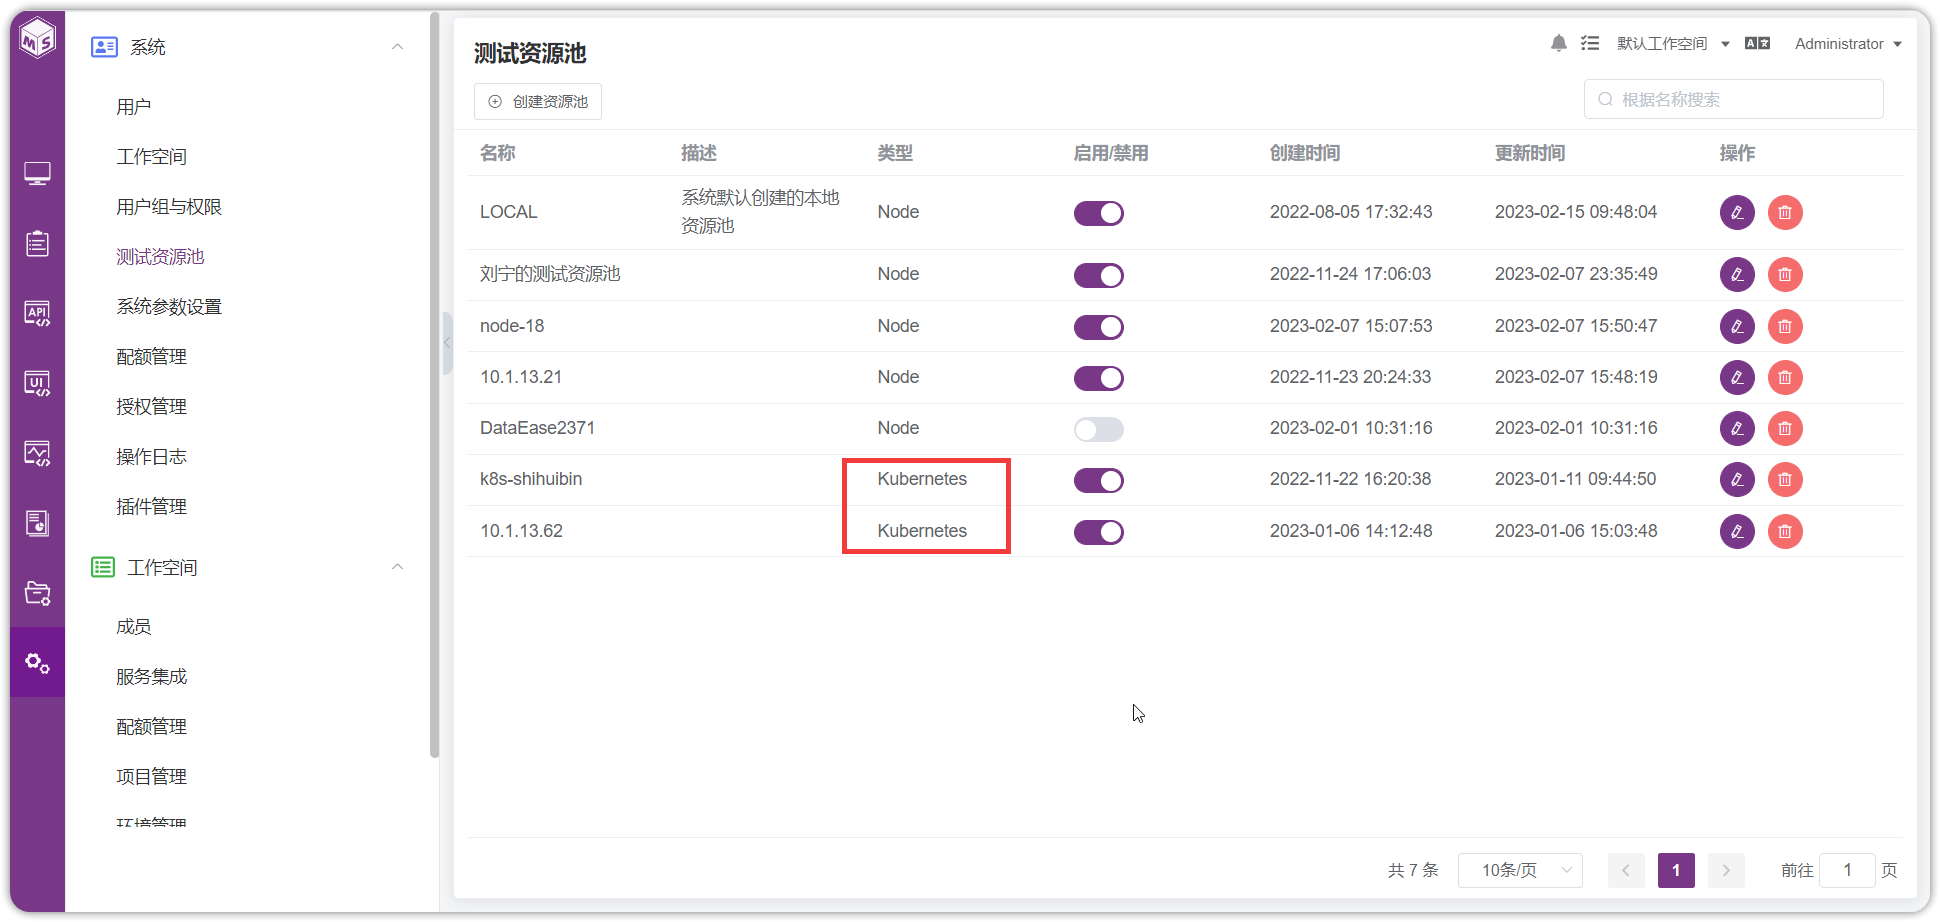
Task: Collapse the 系统 menu section
Action: (x=397, y=47)
